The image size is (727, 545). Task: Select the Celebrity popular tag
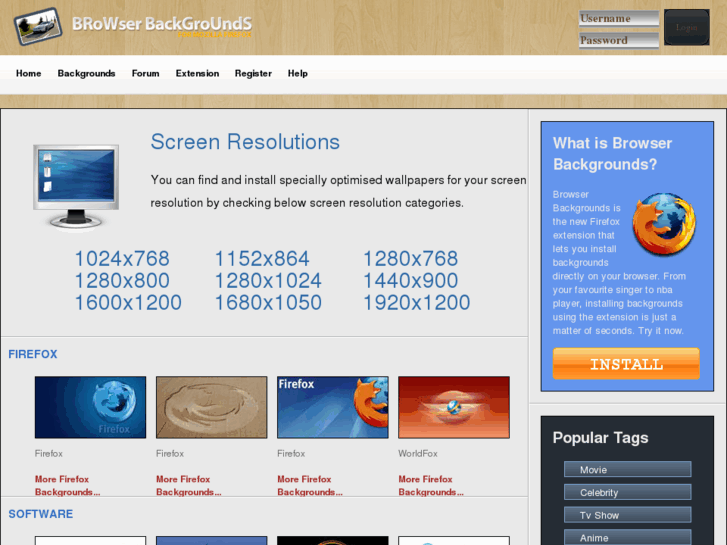pyautogui.click(x=627, y=492)
